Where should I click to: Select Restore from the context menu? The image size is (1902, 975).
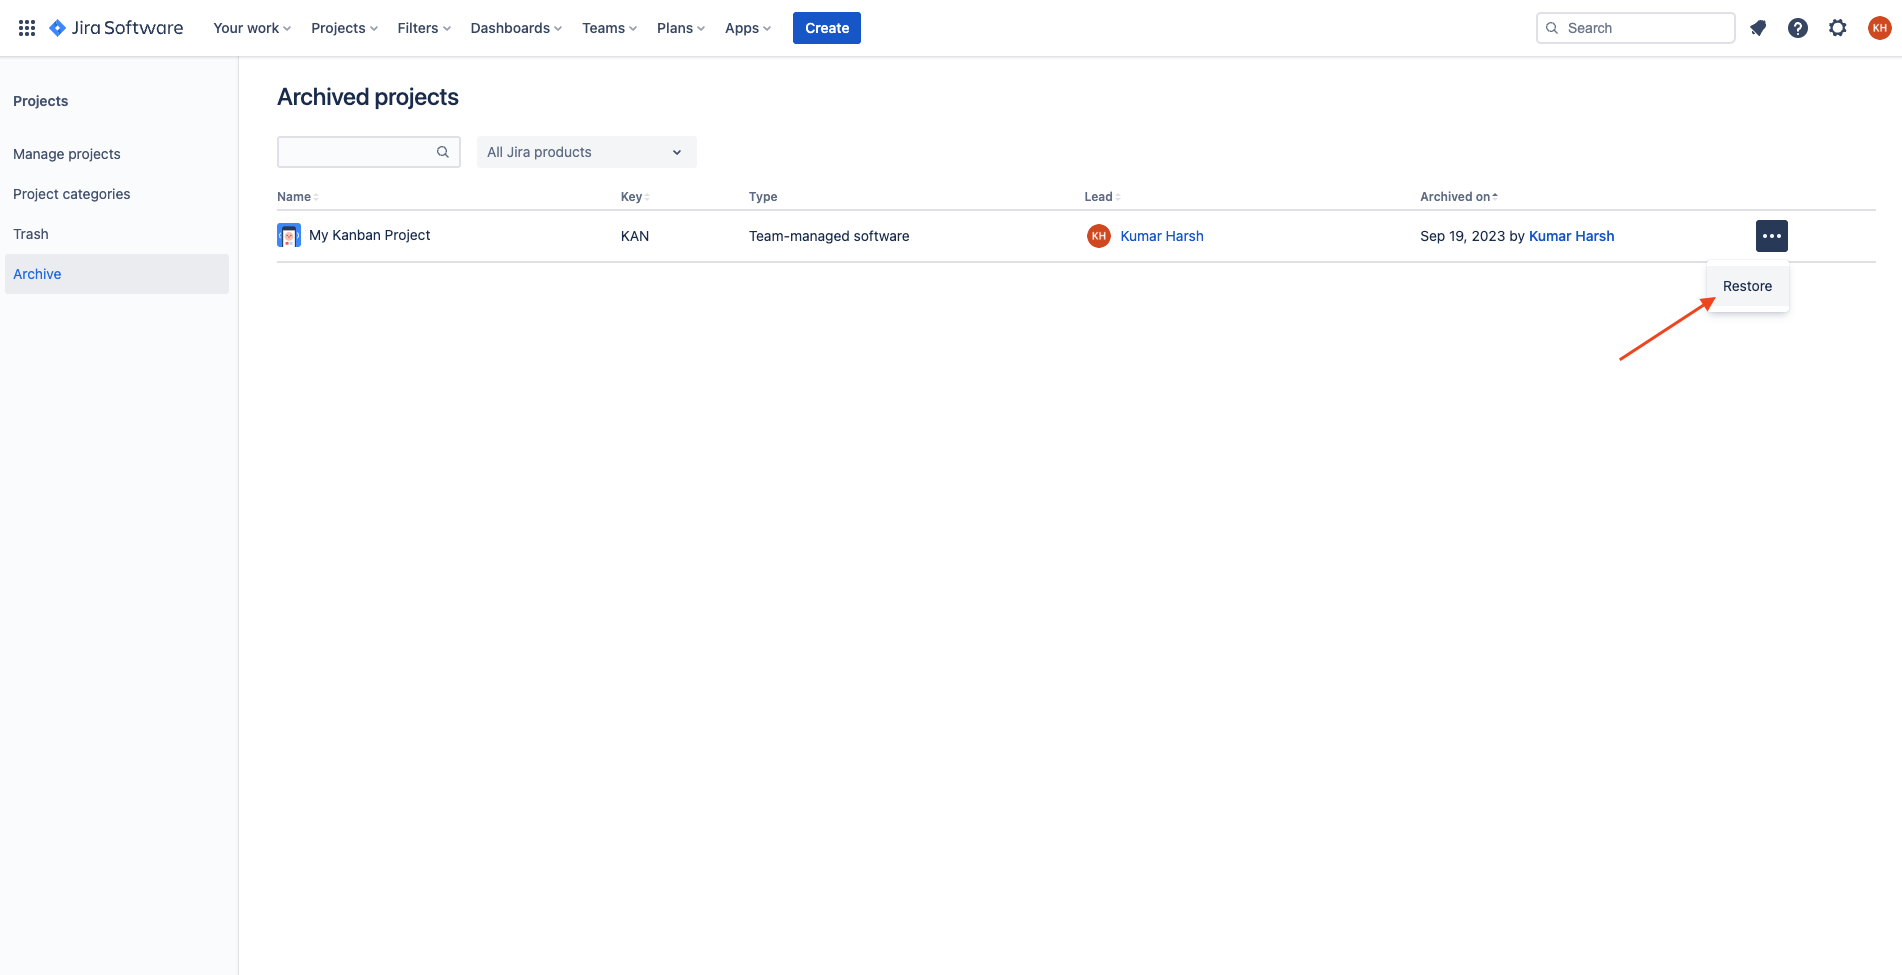1746,286
